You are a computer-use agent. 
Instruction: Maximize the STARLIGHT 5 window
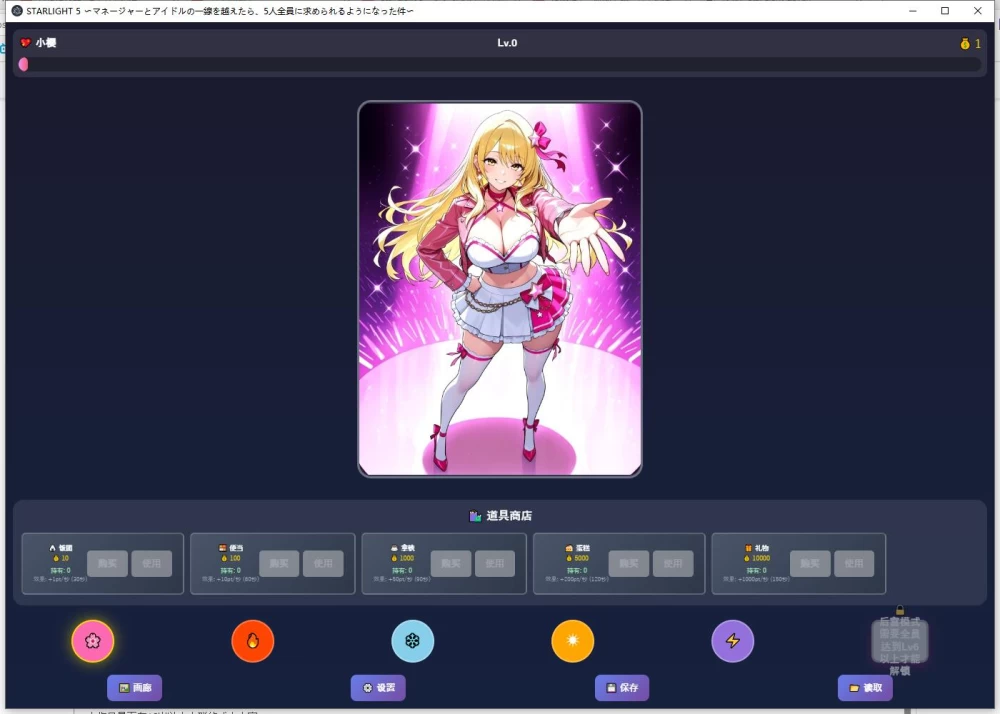click(945, 11)
